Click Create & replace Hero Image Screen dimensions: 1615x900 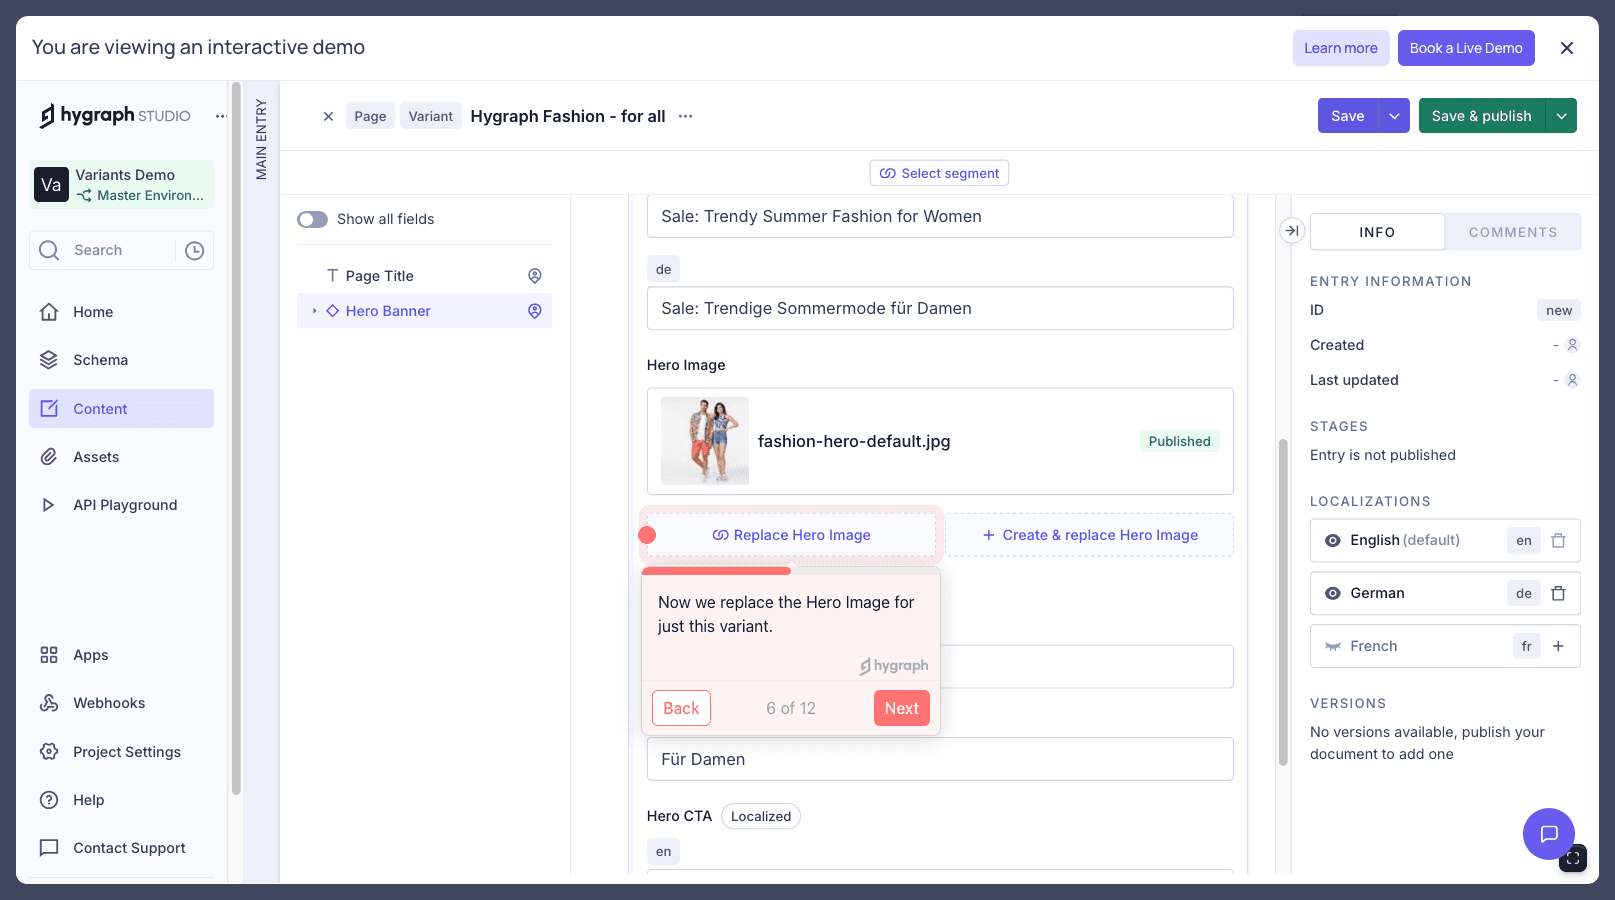pos(1090,535)
